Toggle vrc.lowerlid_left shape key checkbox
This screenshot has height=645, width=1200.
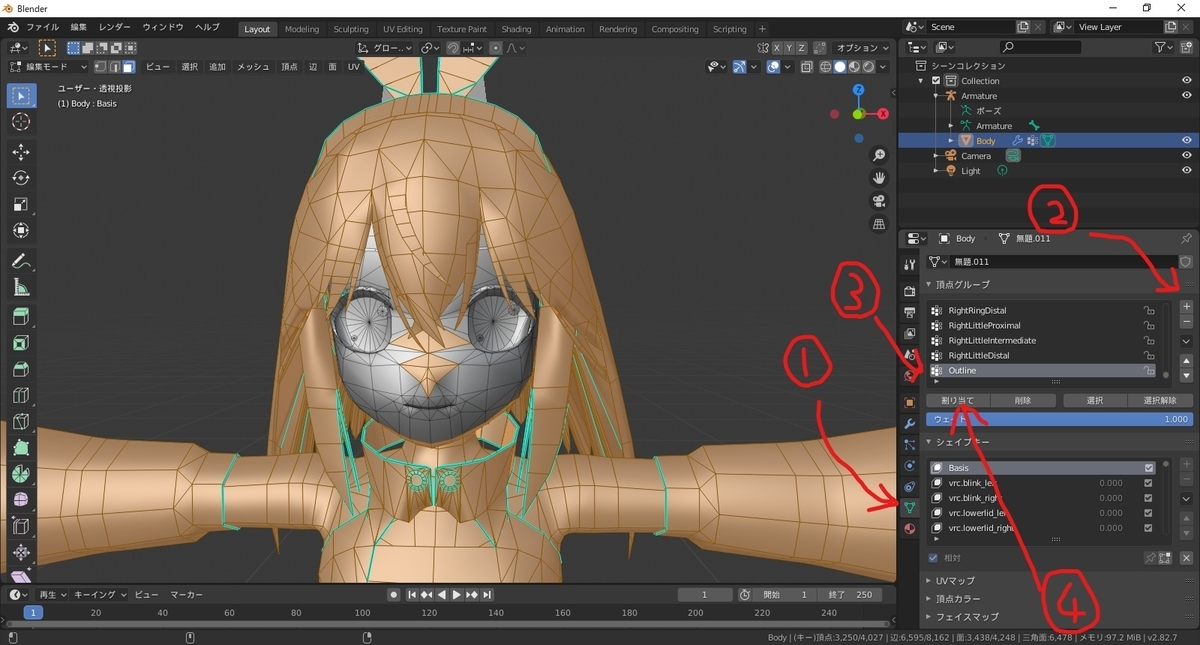pos(1148,513)
